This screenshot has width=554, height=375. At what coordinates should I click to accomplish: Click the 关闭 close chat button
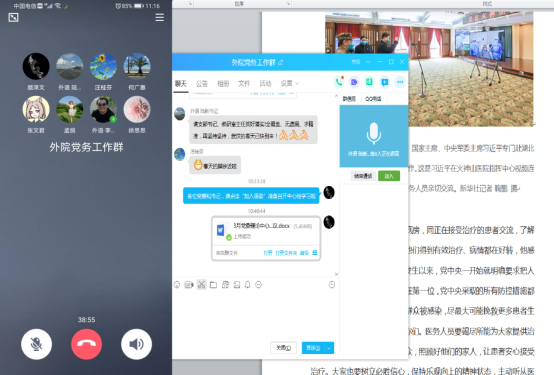283,348
